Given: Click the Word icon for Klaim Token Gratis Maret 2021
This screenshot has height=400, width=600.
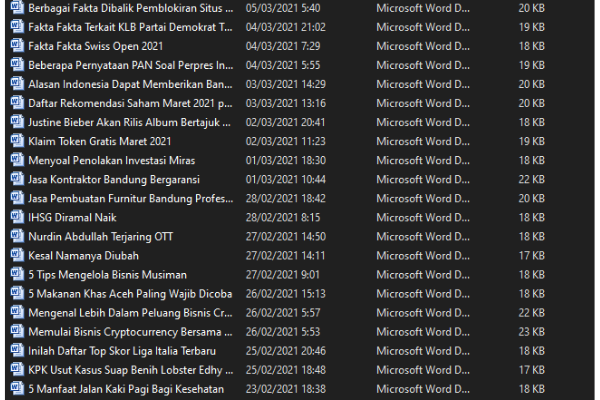Looking at the screenshot, I should [x=17, y=140].
